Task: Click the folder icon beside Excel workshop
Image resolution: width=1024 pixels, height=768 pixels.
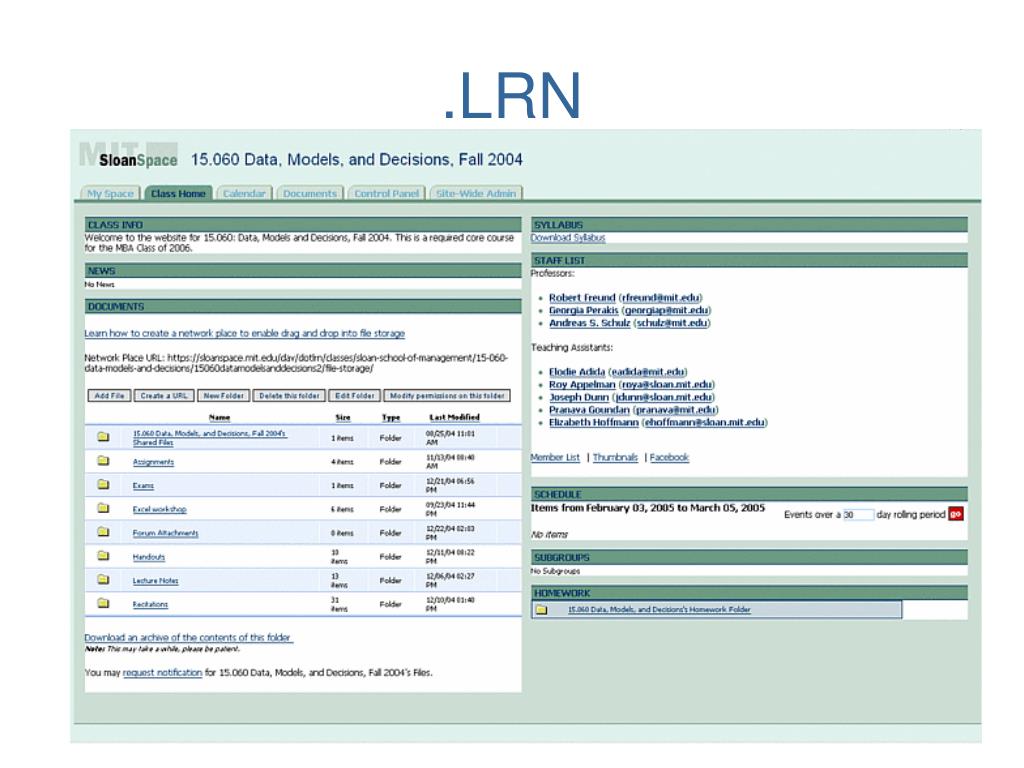Action: (x=103, y=507)
